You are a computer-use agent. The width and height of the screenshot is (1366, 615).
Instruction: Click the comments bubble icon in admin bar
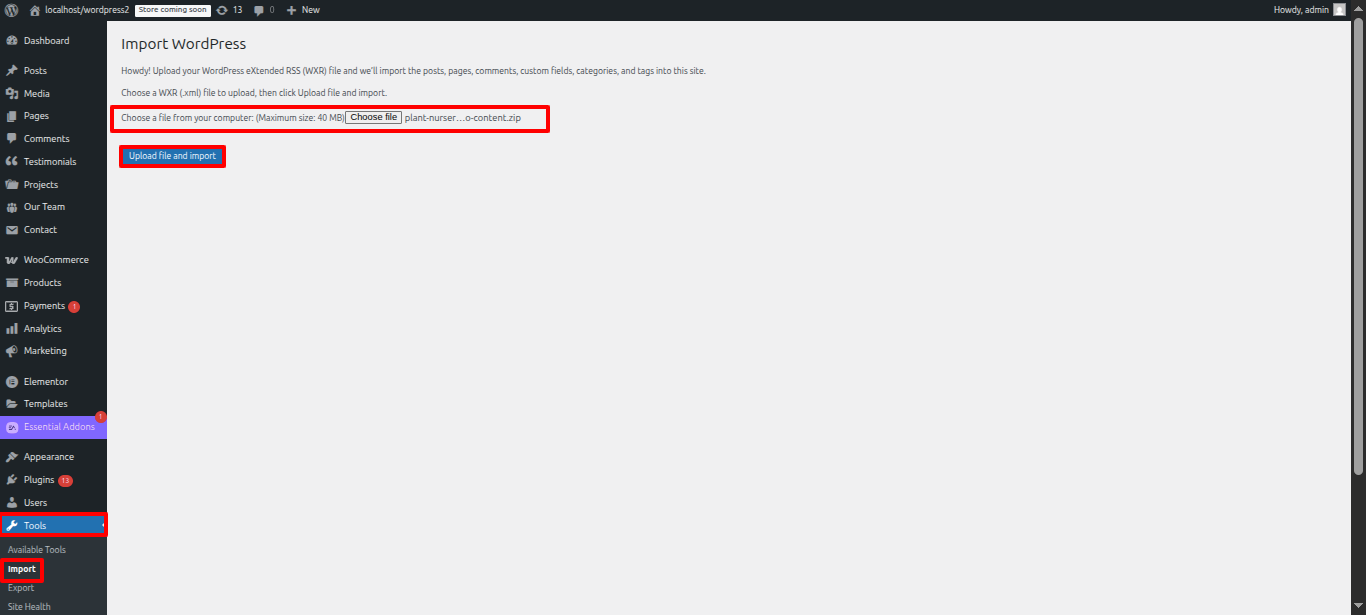pyautogui.click(x=259, y=10)
